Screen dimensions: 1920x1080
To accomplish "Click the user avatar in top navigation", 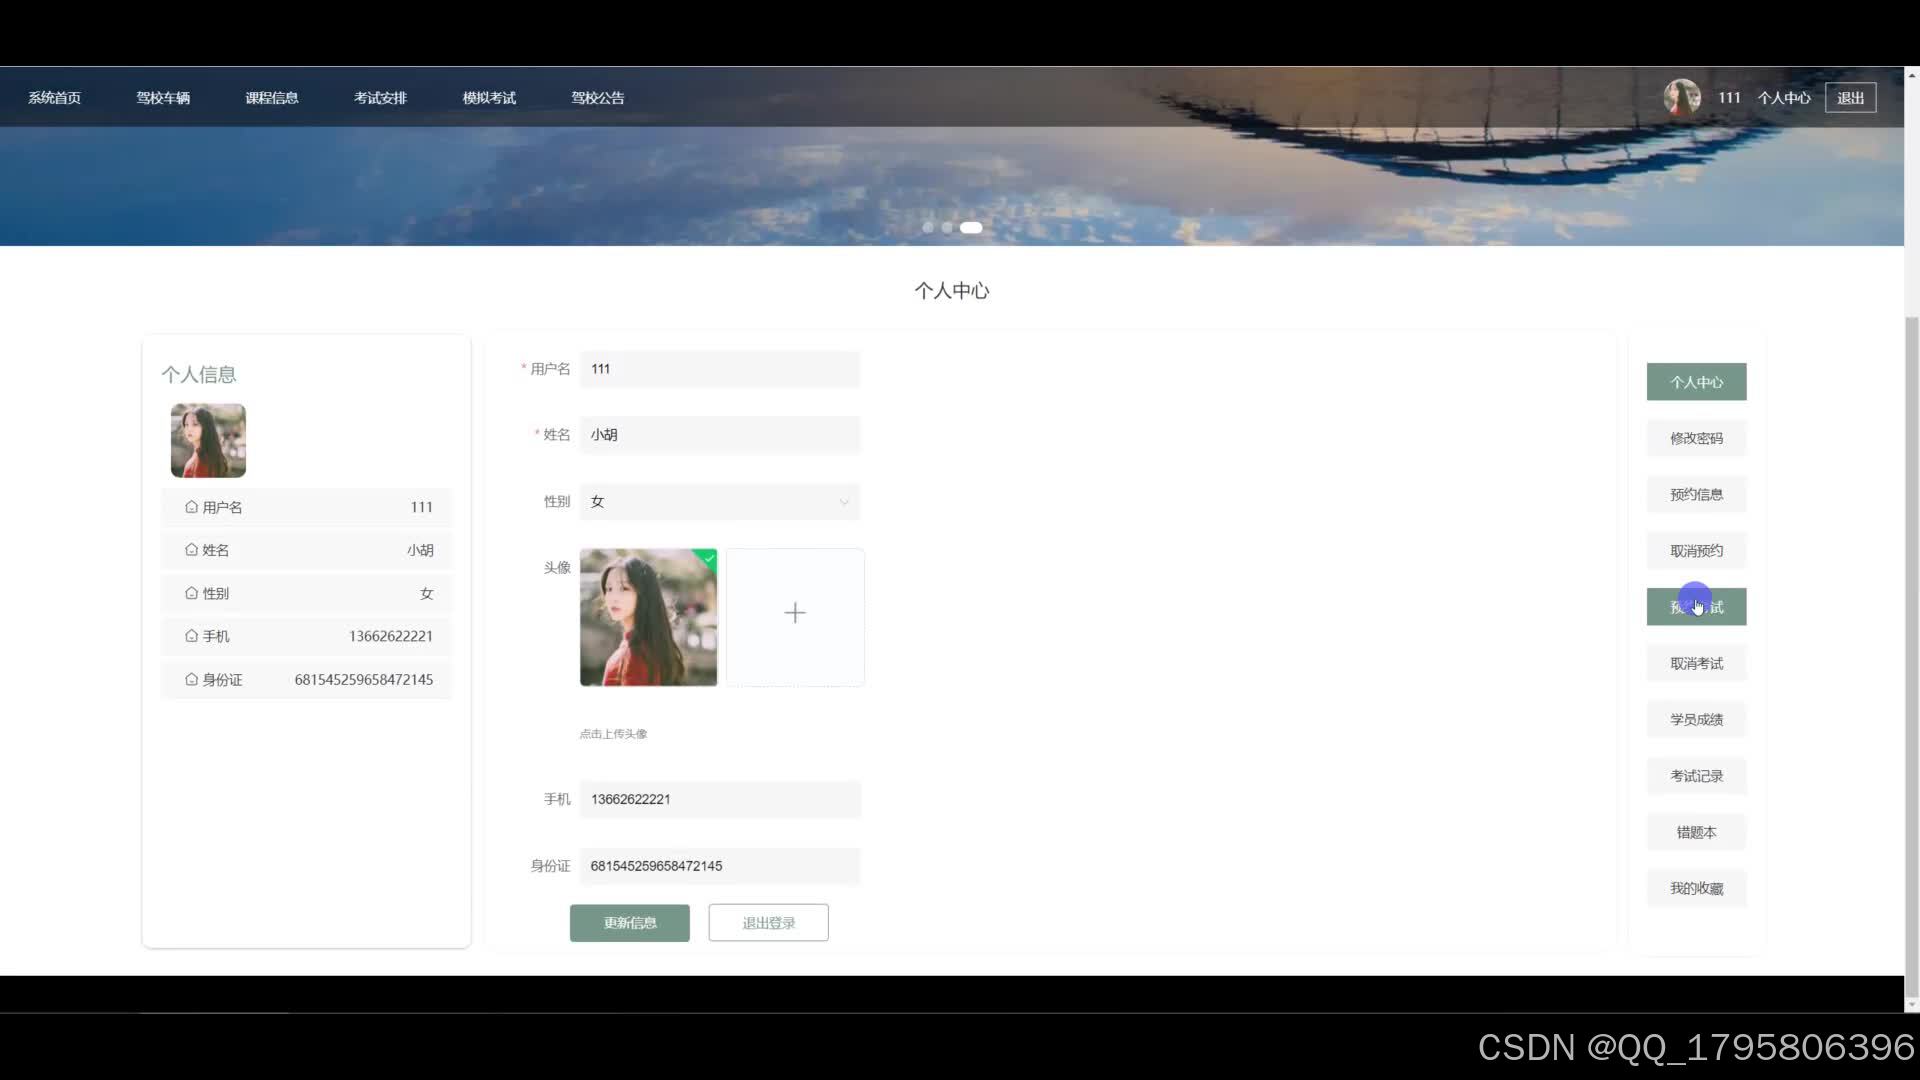I will click(1681, 97).
